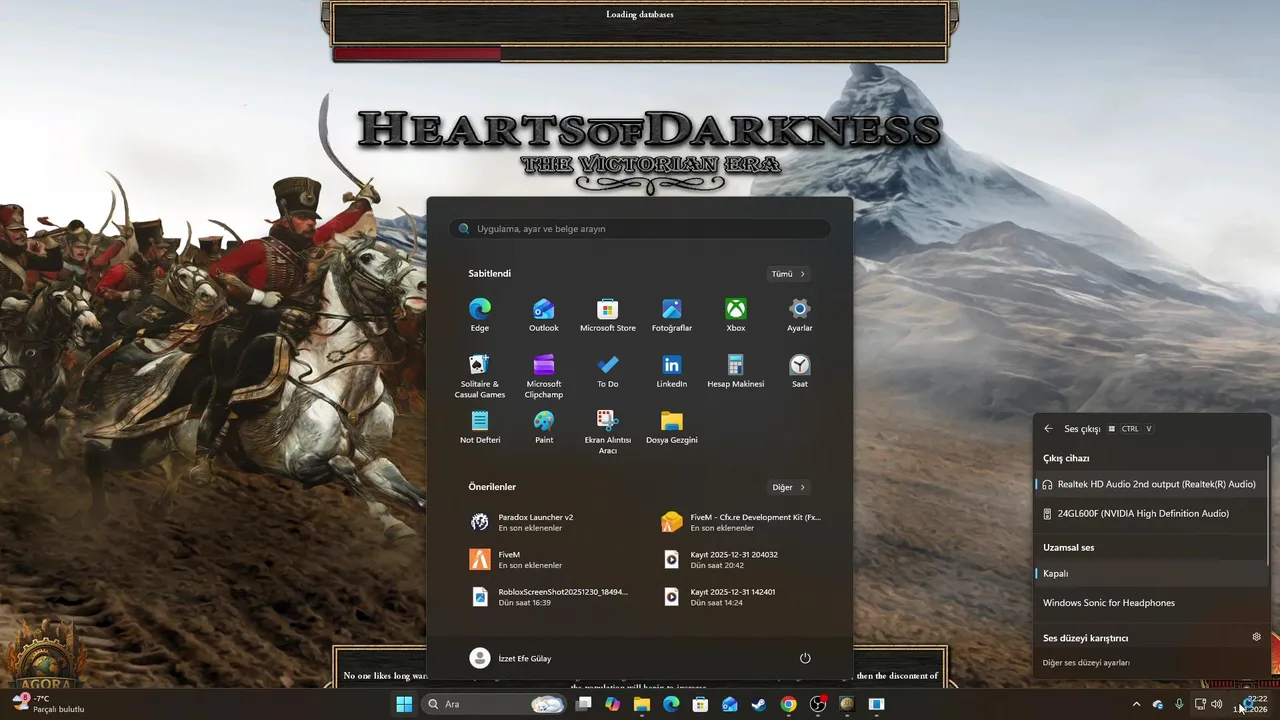Click the network tray icon
Screen dimensions: 1280x720
coord(1200,704)
